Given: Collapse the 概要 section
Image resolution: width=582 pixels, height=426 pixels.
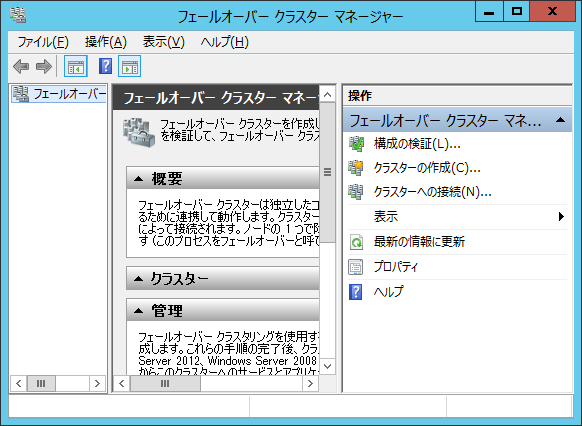Looking at the screenshot, I should [x=138, y=179].
